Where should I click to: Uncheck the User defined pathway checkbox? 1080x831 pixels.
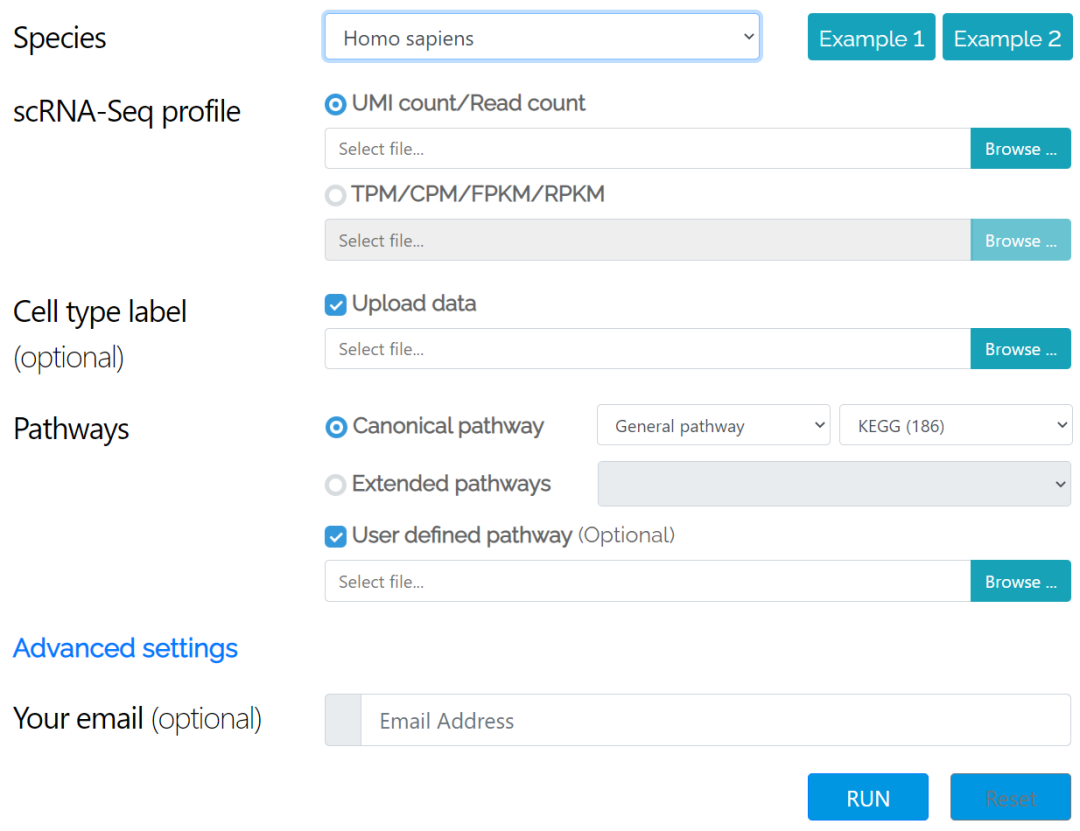point(336,537)
